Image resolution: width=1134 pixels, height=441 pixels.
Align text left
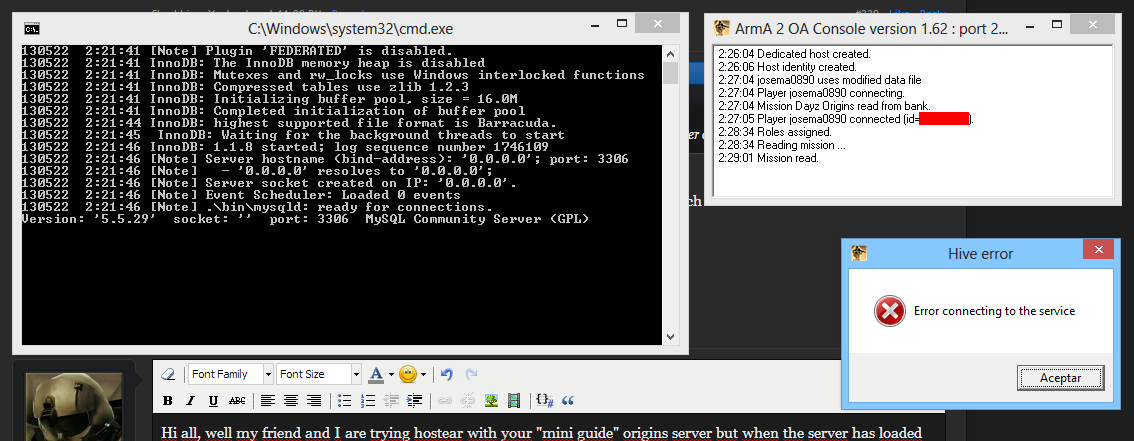coord(268,401)
